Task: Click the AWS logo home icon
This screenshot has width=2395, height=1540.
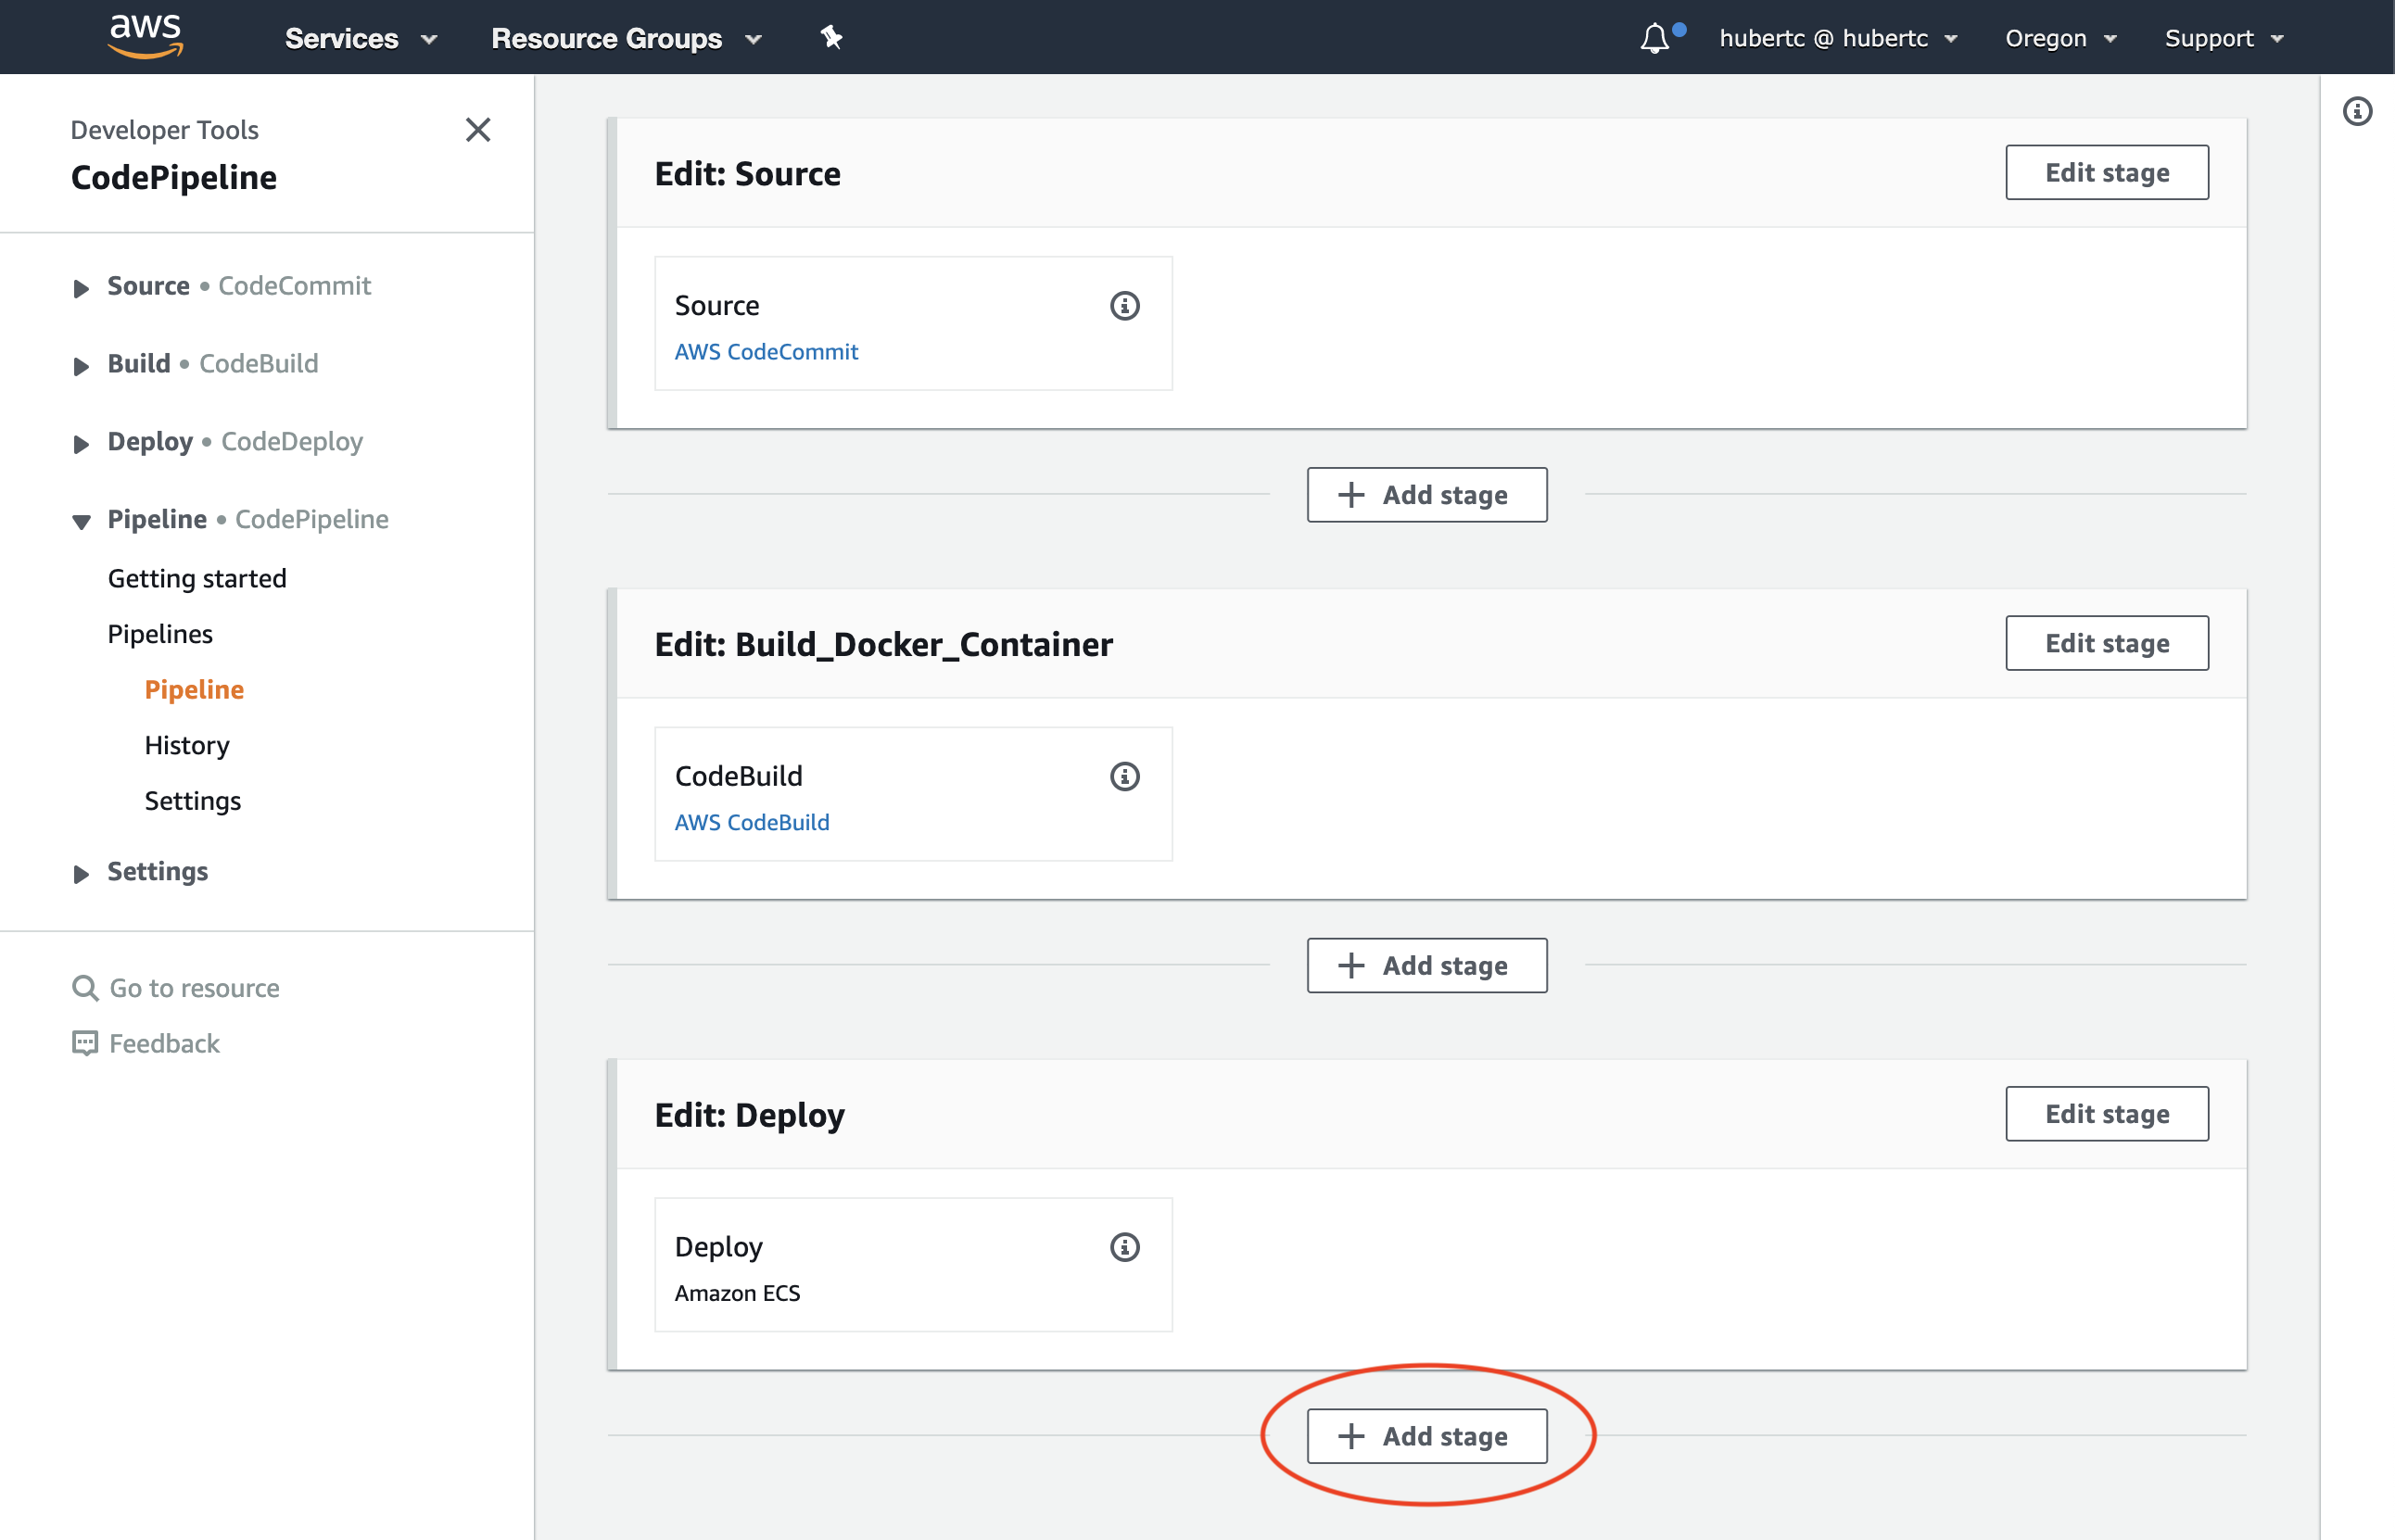Action: click(x=146, y=37)
